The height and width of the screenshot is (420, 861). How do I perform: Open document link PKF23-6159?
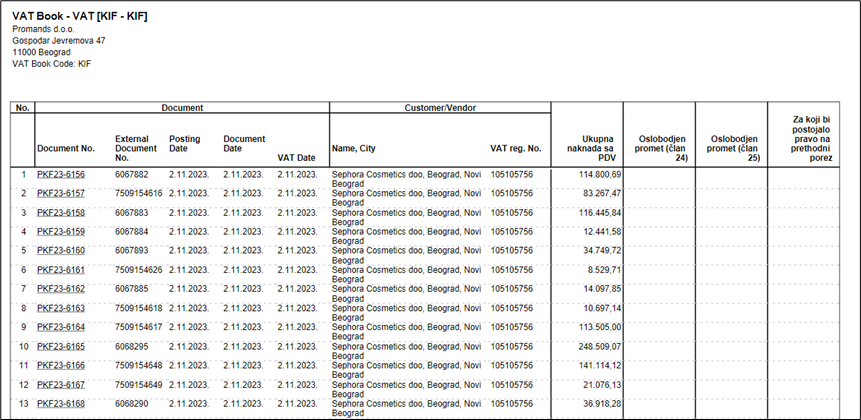coord(61,232)
